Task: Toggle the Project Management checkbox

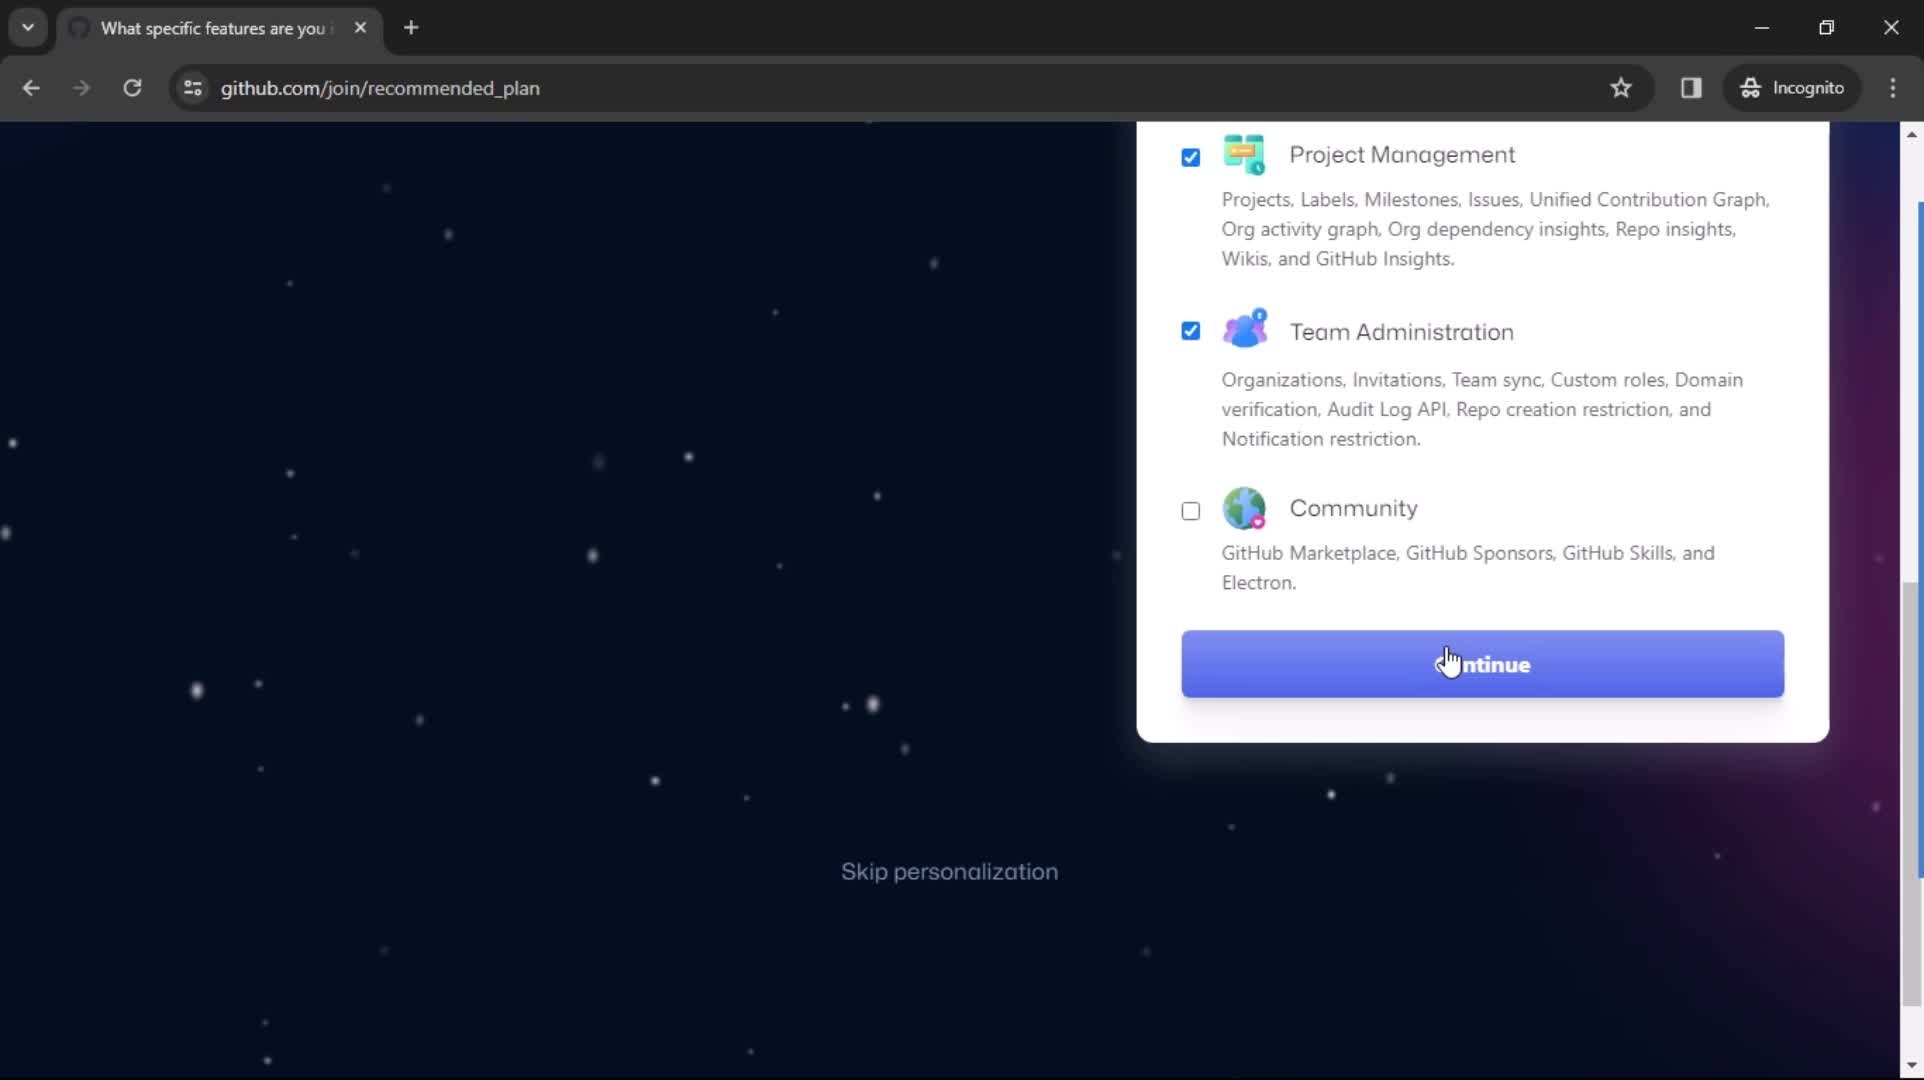Action: (x=1191, y=156)
